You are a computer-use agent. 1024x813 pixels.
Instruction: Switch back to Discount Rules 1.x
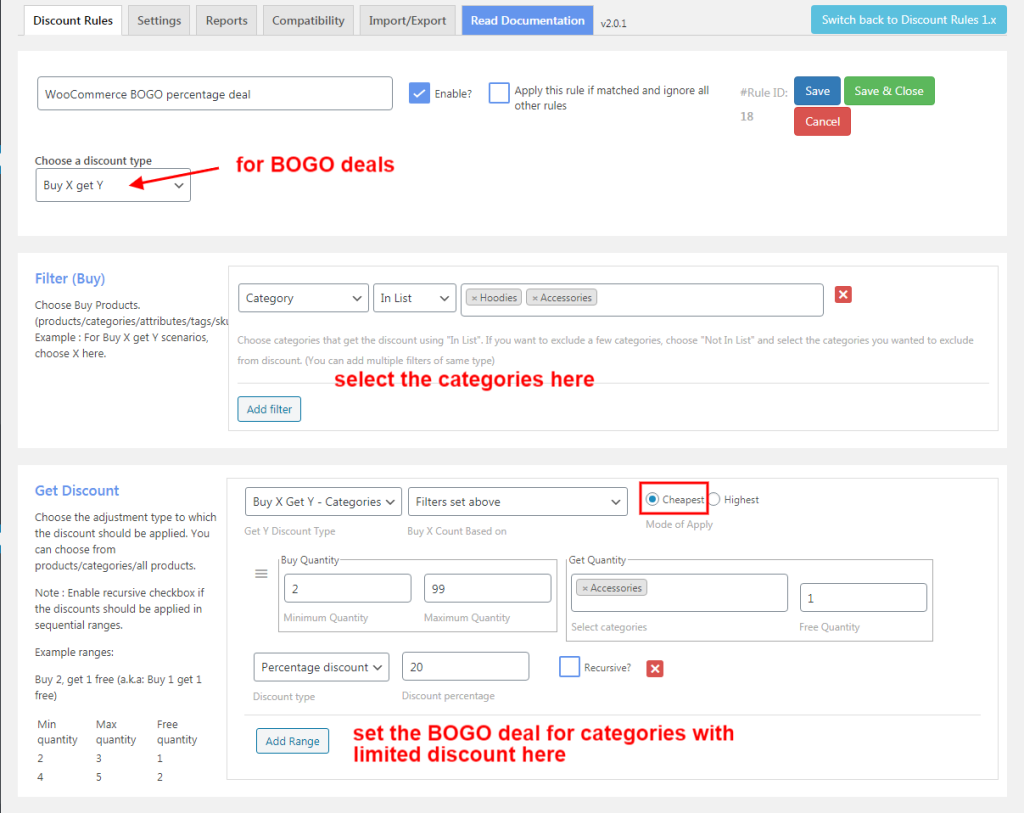click(908, 20)
